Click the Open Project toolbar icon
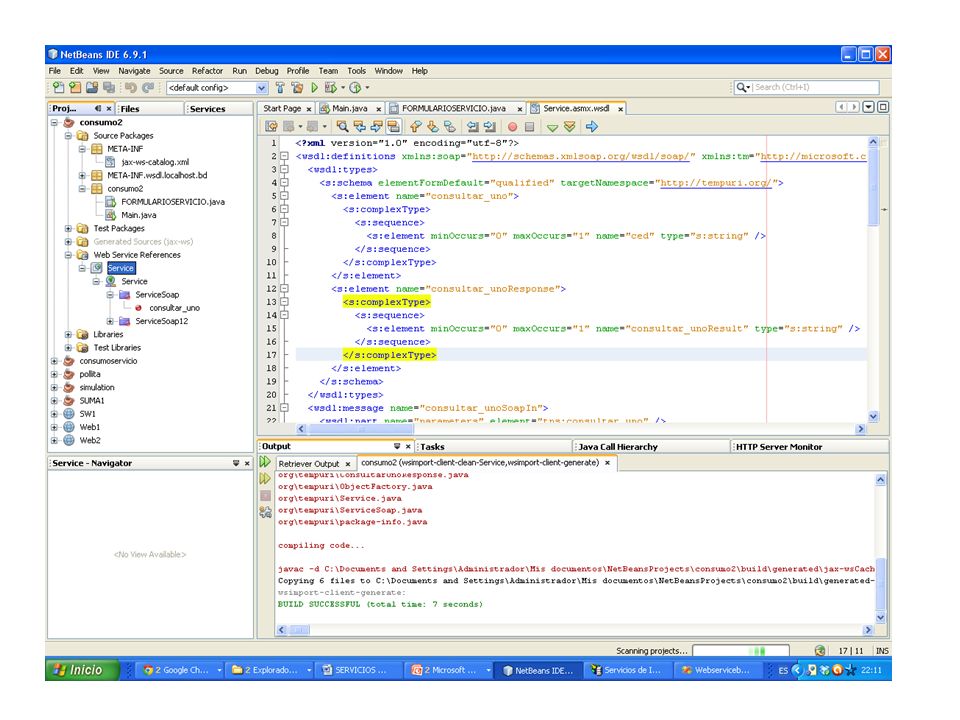 [x=92, y=88]
